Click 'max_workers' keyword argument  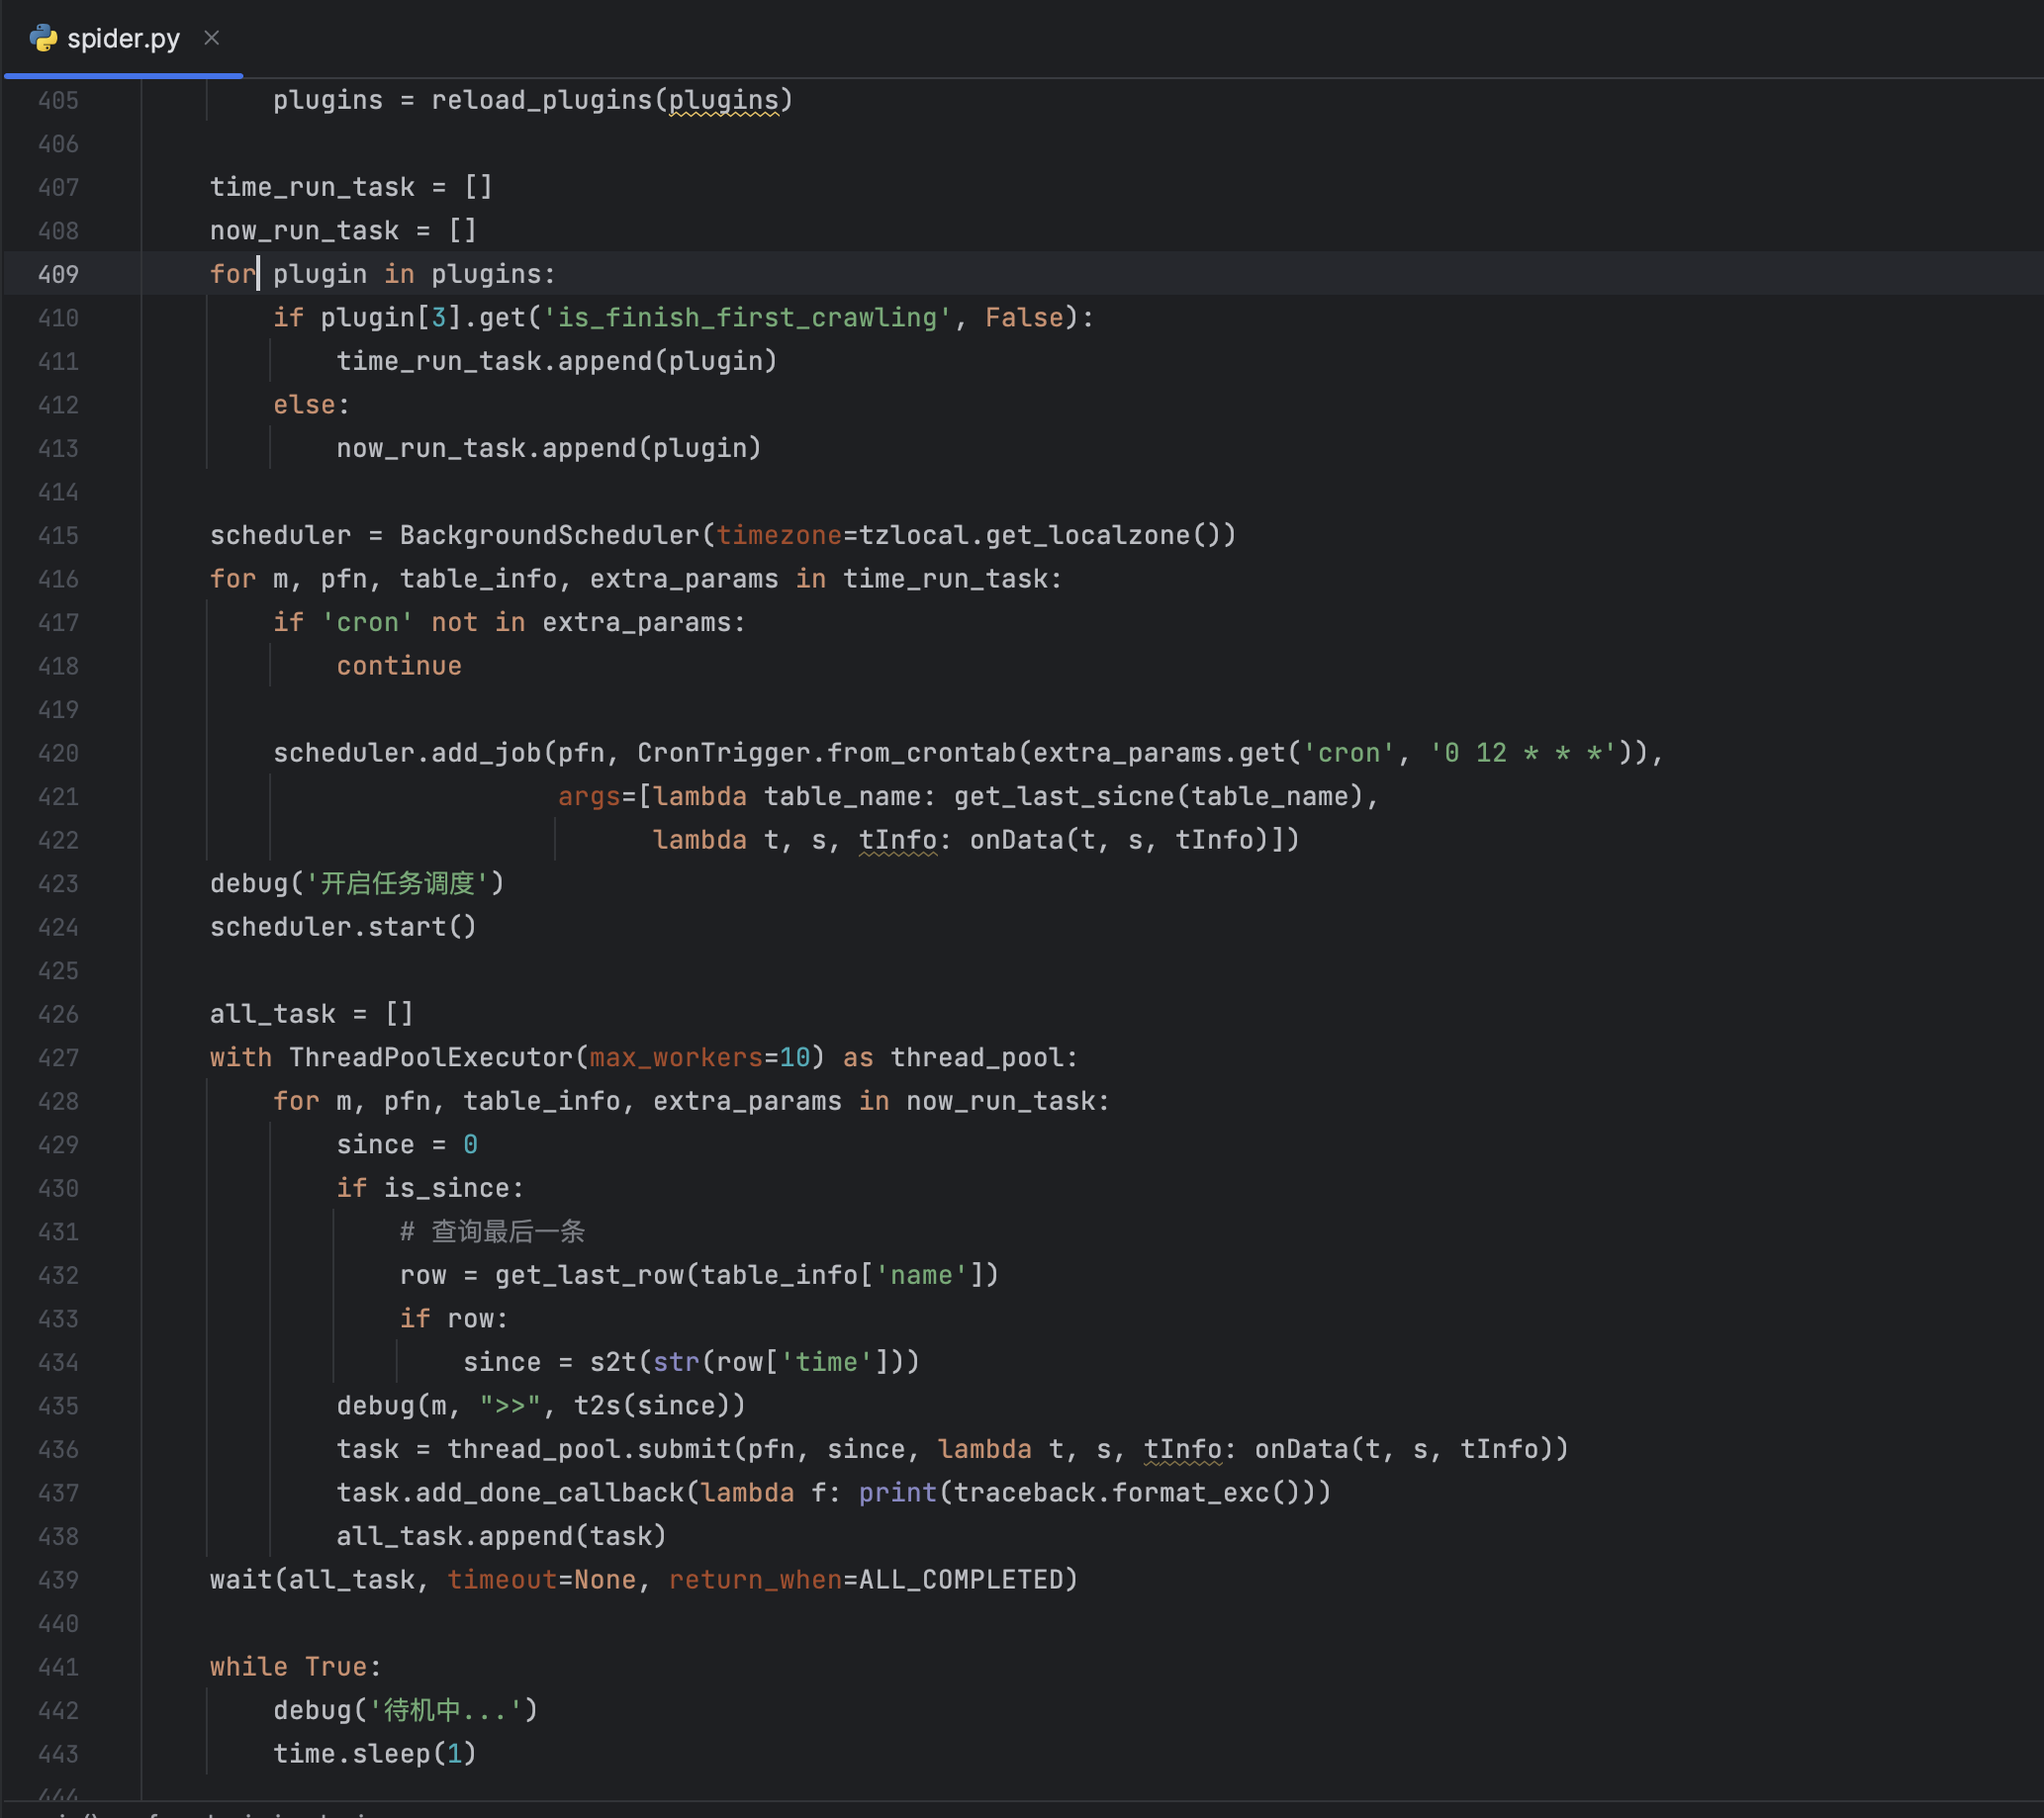[676, 1057]
